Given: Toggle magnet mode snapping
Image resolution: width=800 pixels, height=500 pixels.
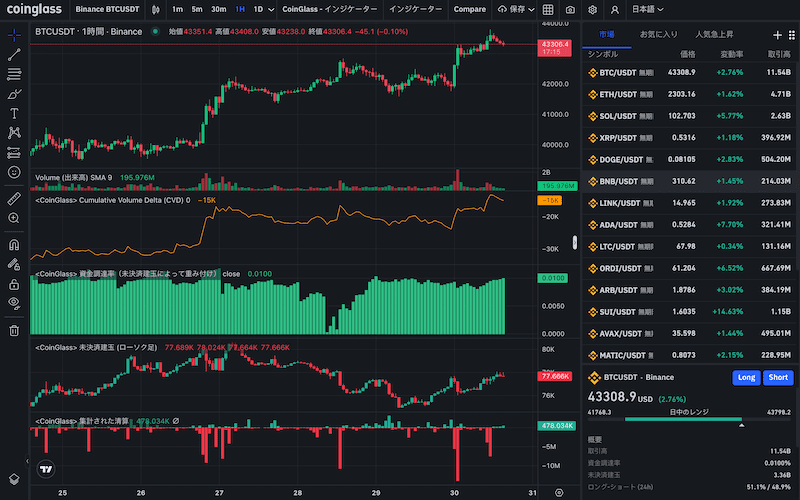Looking at the screenshot, I should pyautogui.click(x=14, y=244).
